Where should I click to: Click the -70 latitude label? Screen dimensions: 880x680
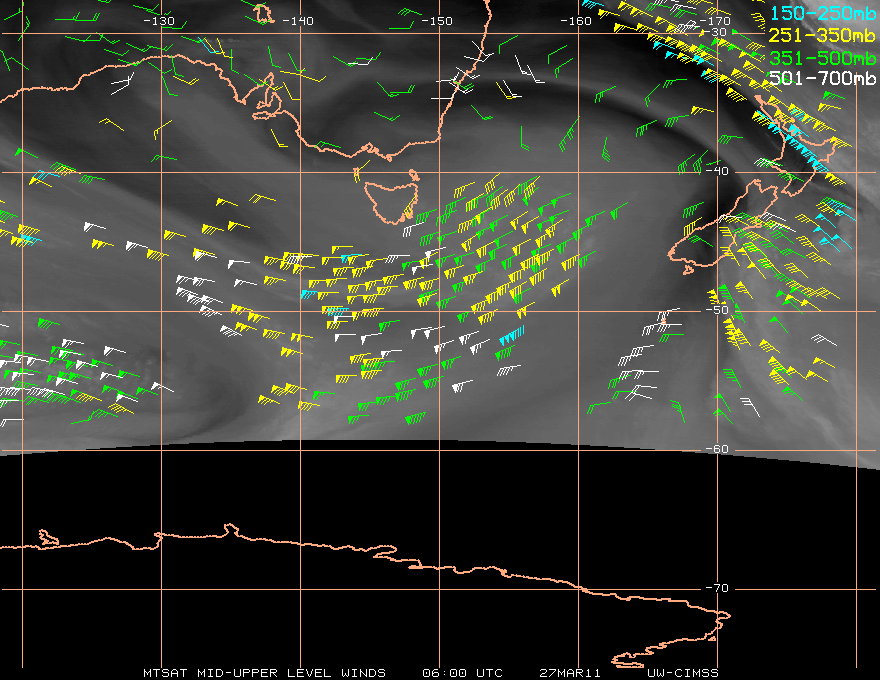715,588
